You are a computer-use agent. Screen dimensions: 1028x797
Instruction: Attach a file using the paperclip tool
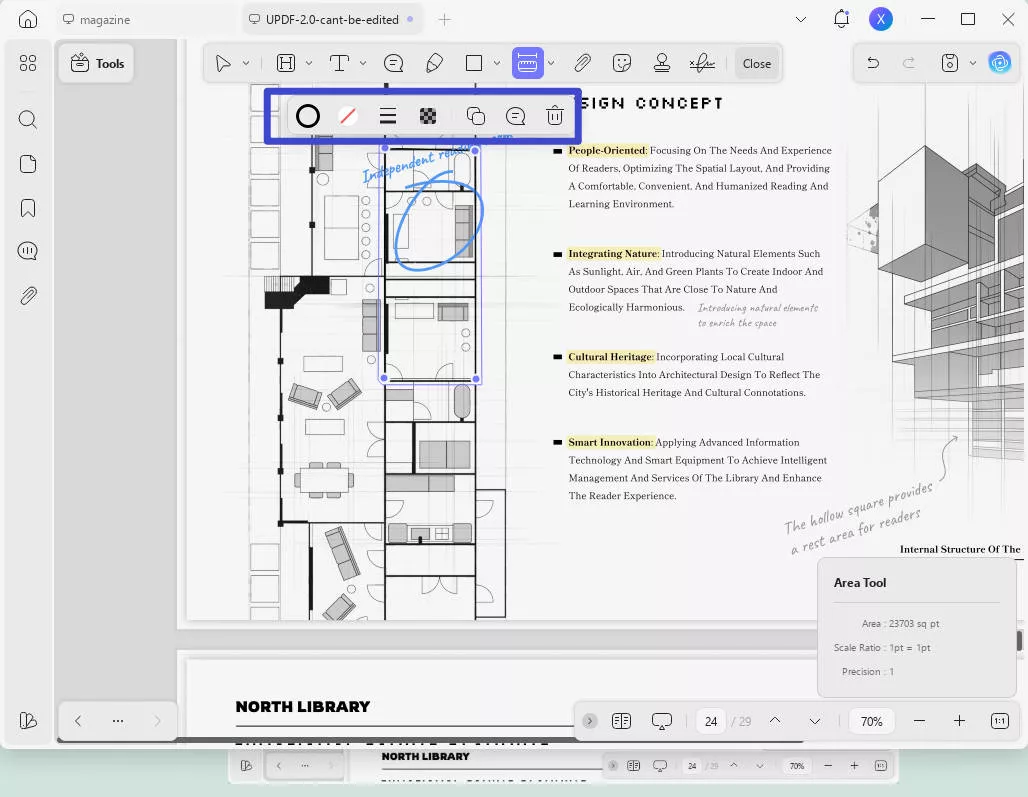tap(582, 62)
